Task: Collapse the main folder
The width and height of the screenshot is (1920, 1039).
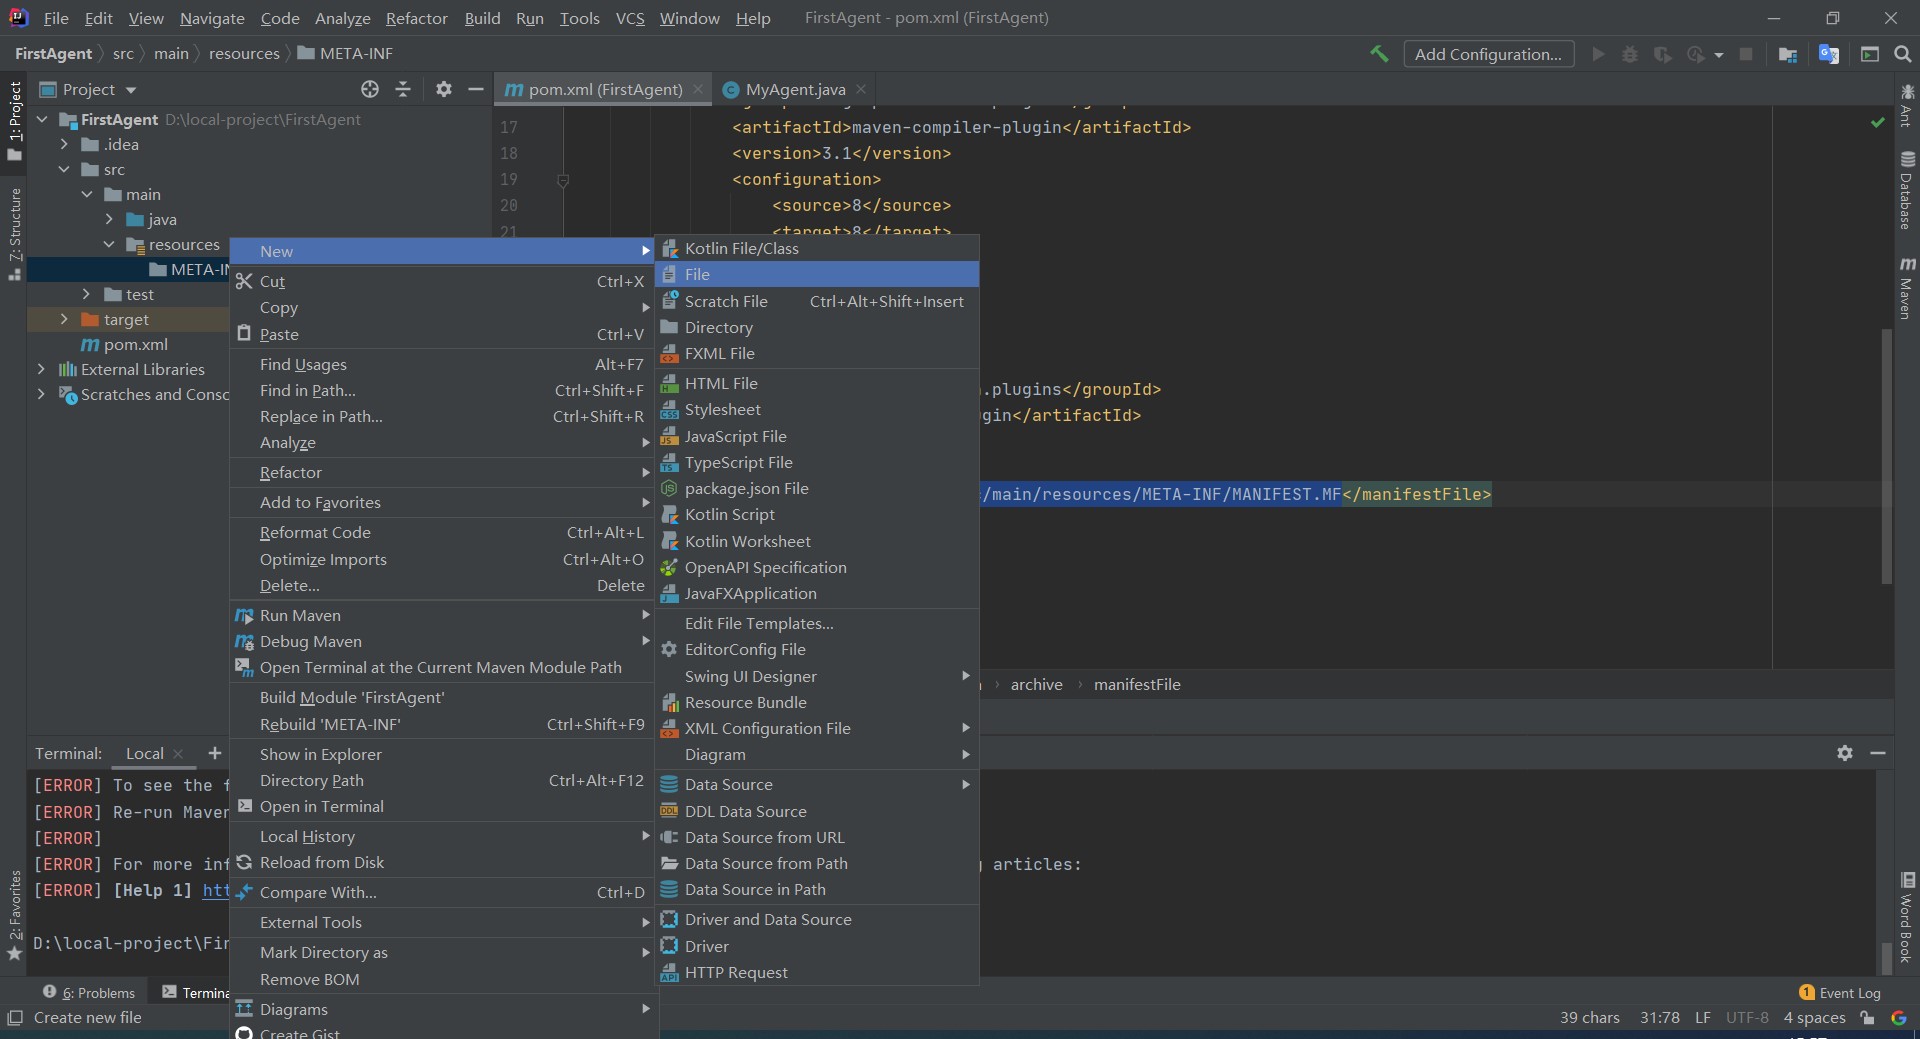Action: 87,194
